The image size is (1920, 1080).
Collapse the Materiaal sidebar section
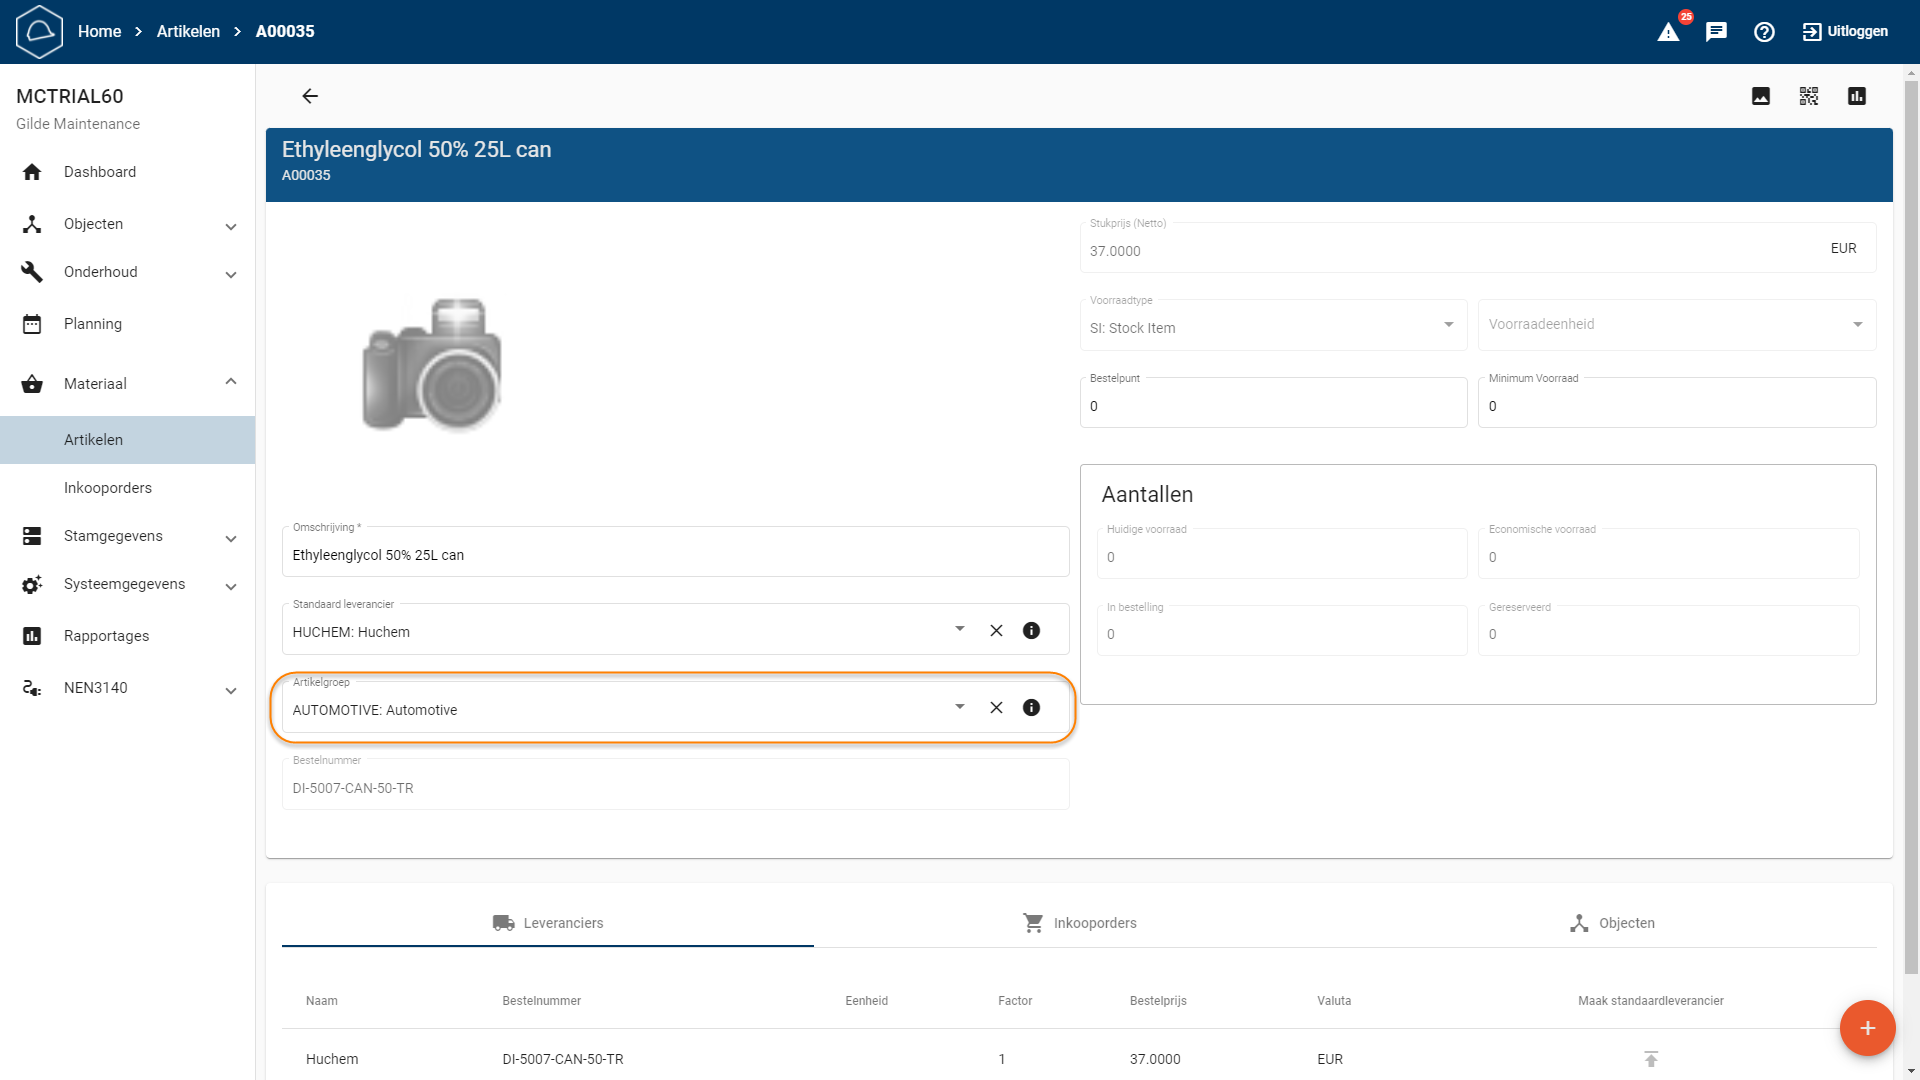(x=231, y=382)
